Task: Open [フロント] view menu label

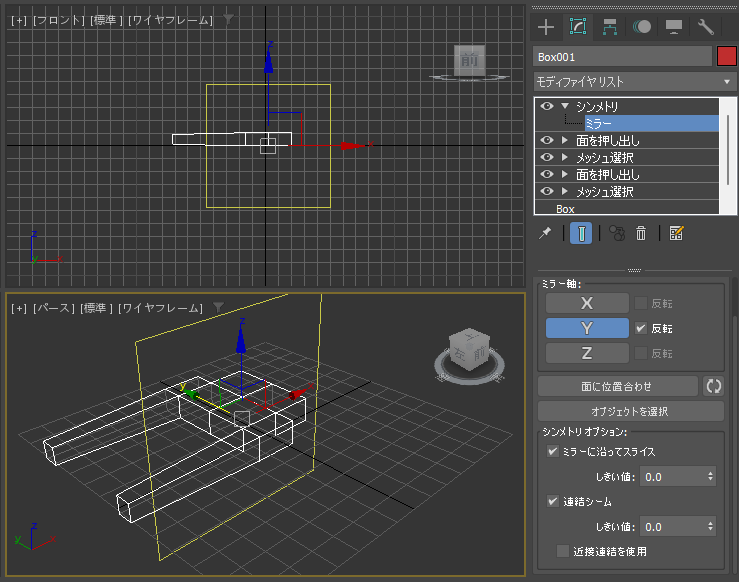Action: [58, 20]
